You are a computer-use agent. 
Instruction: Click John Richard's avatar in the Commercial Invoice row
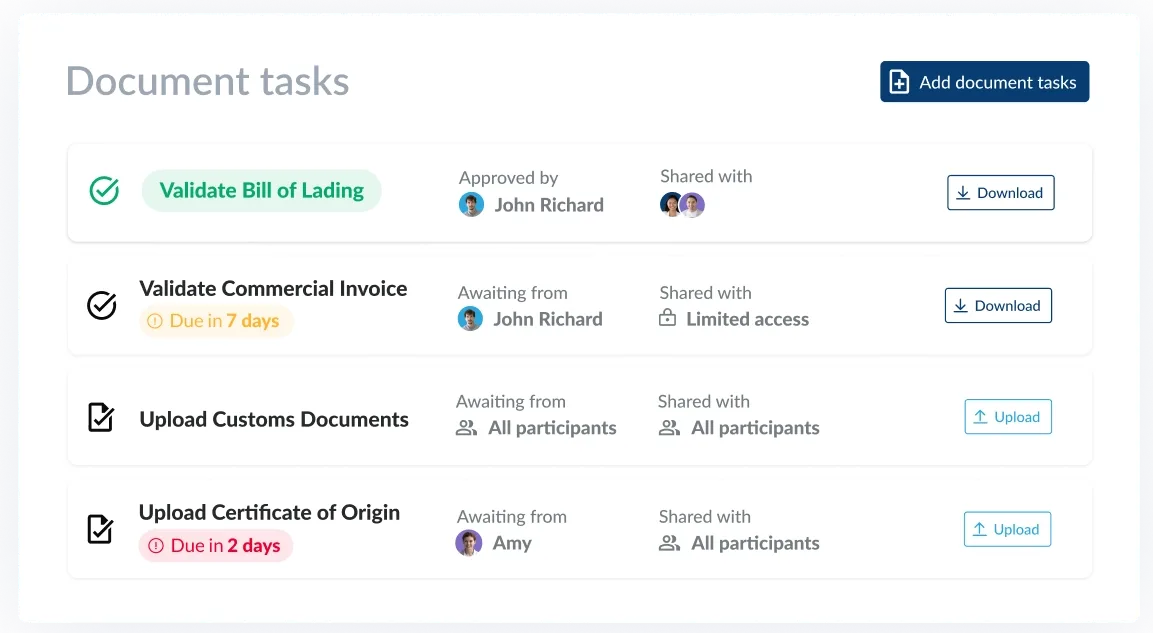(x=470, y=319)
